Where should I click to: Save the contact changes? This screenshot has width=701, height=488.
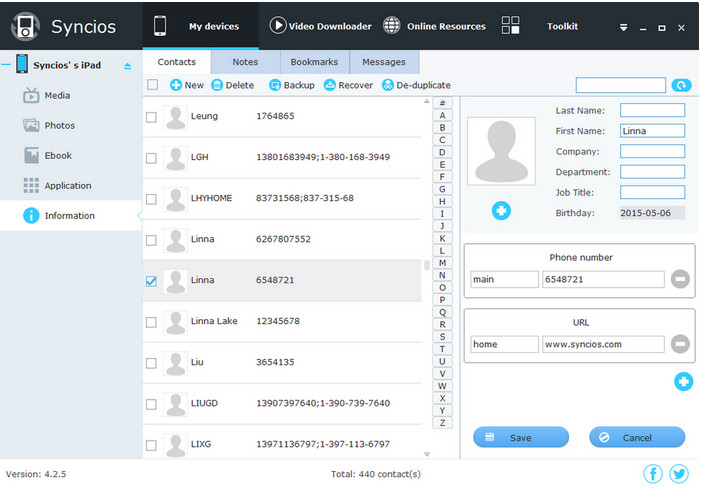click(521, 437)
